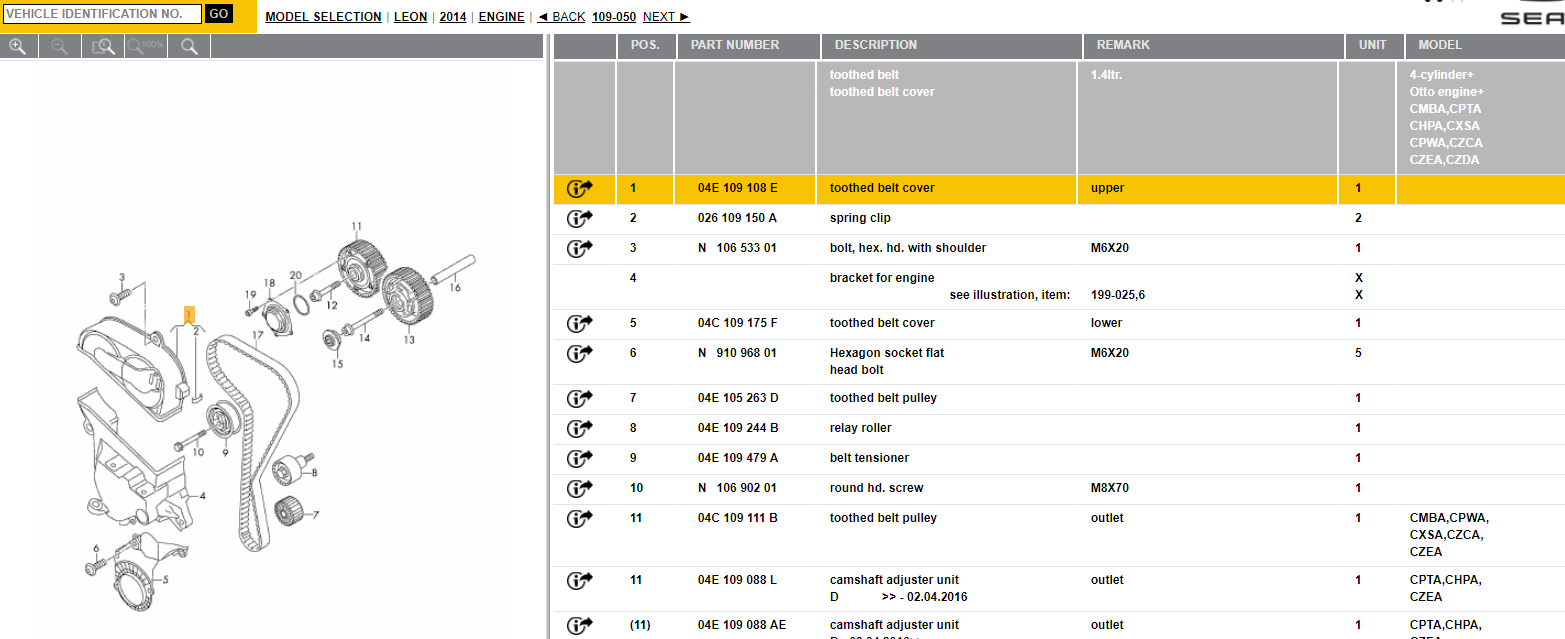
Task: Open the MODEL SELECTION breadcrumb link
Action: (x=323, y=17)
